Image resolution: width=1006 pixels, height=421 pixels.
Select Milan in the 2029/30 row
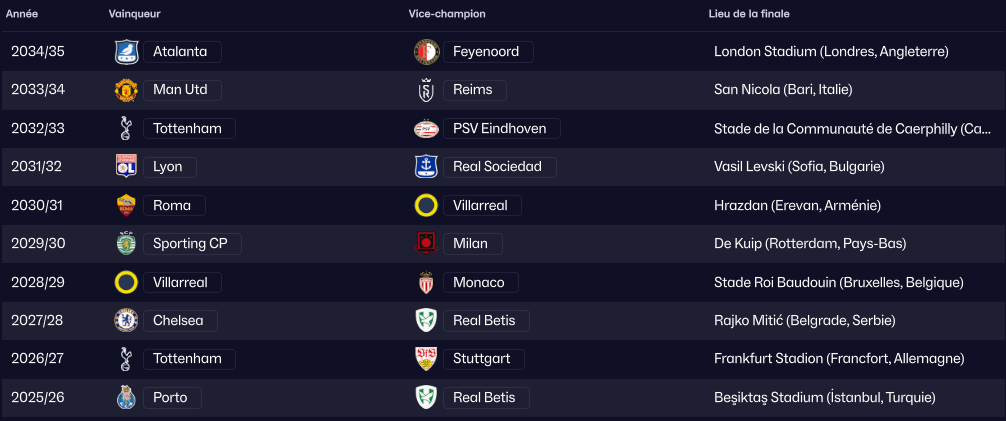point(472,244)
